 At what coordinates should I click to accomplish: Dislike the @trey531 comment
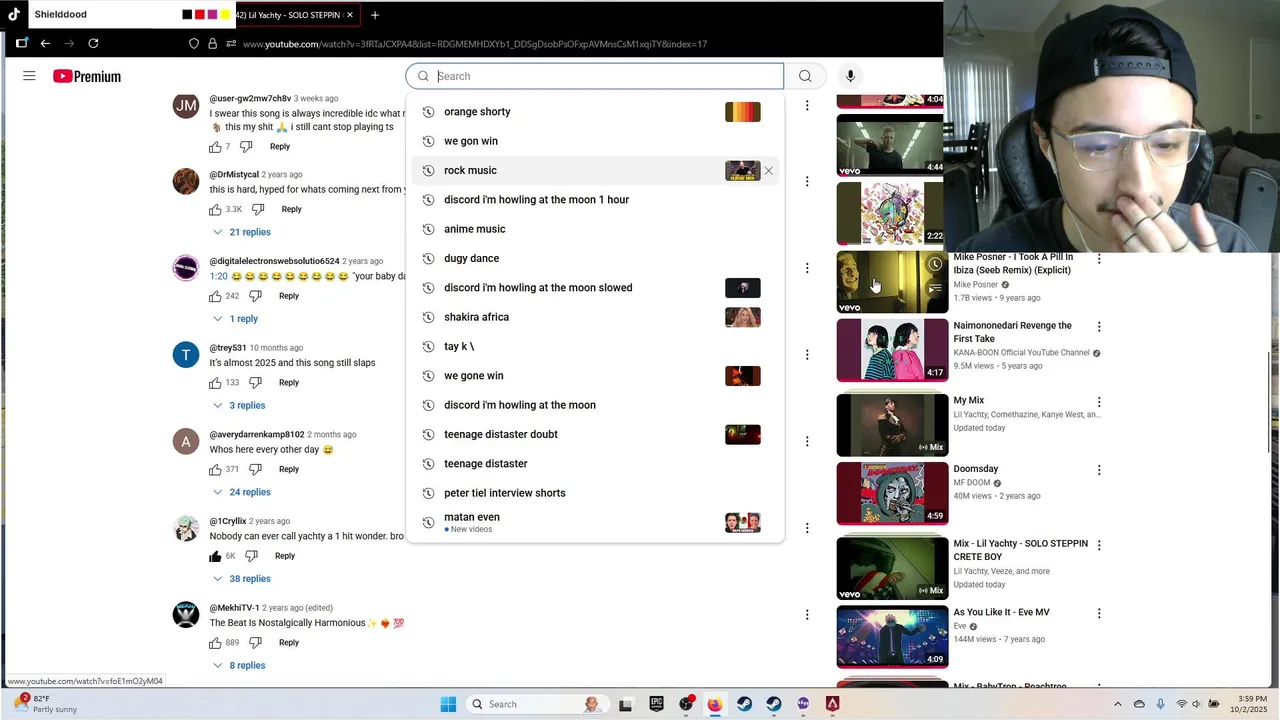coord(256,383)
